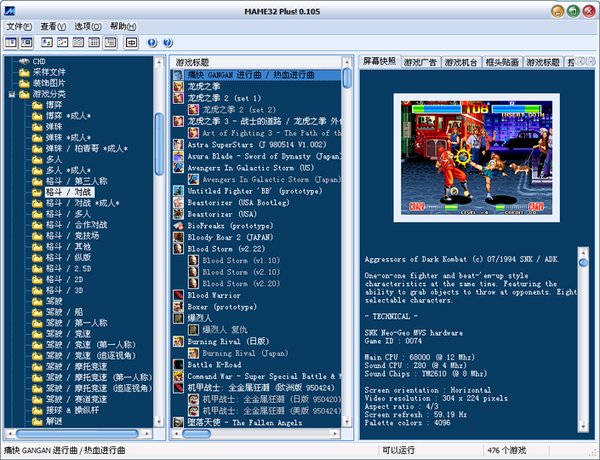Open the 选项(O) menu
The image size is (600, 460).
tap(88, 26)
